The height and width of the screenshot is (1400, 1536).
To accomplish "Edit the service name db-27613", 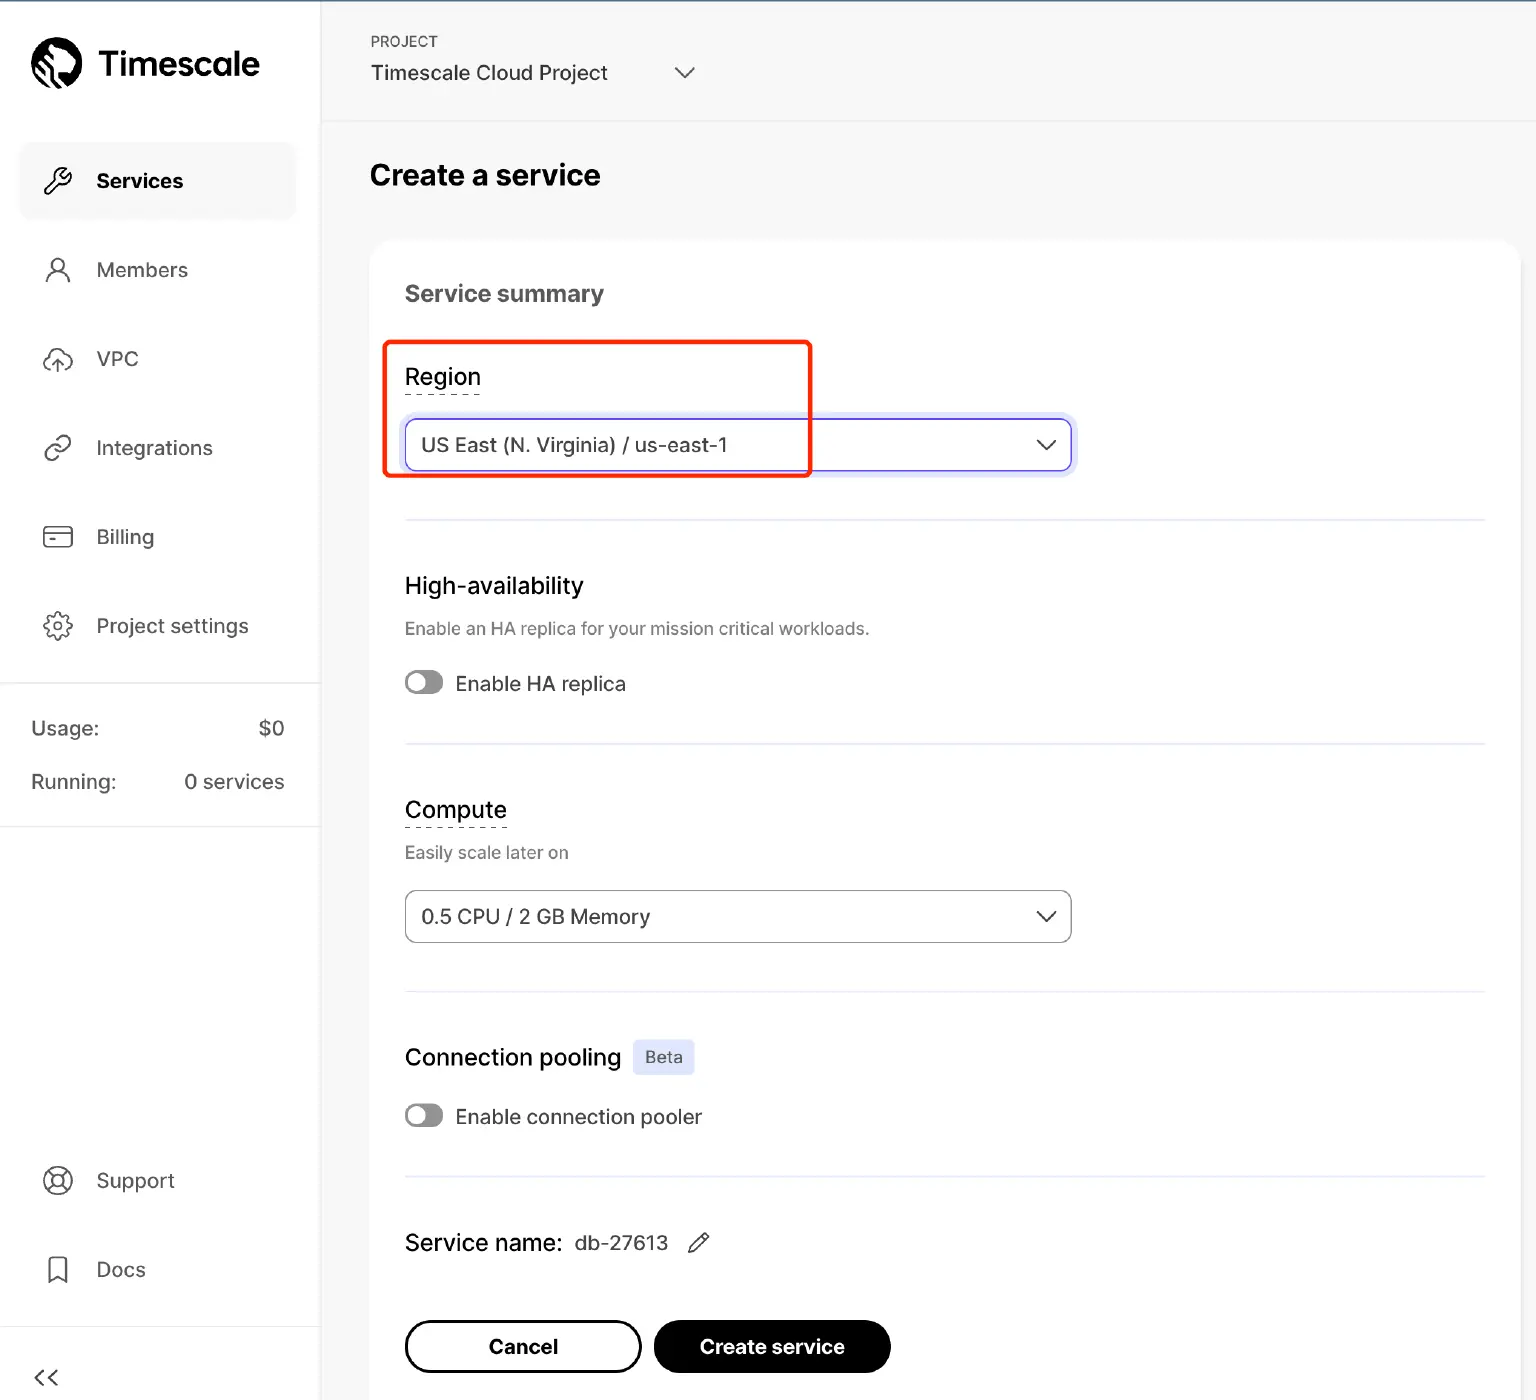I will point(698,1242).
